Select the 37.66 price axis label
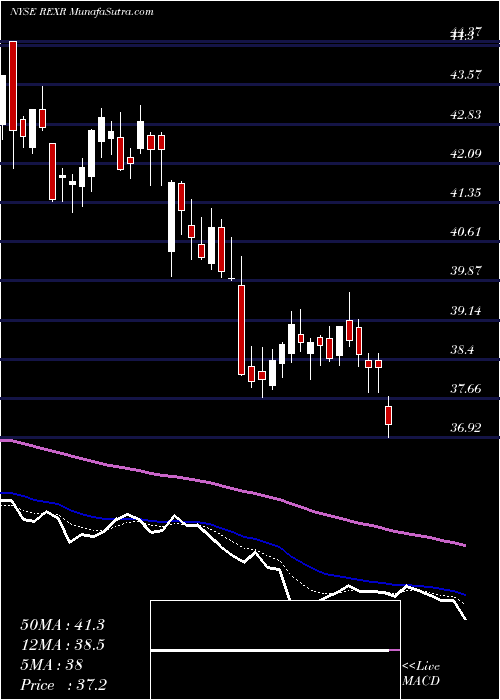 466,388
